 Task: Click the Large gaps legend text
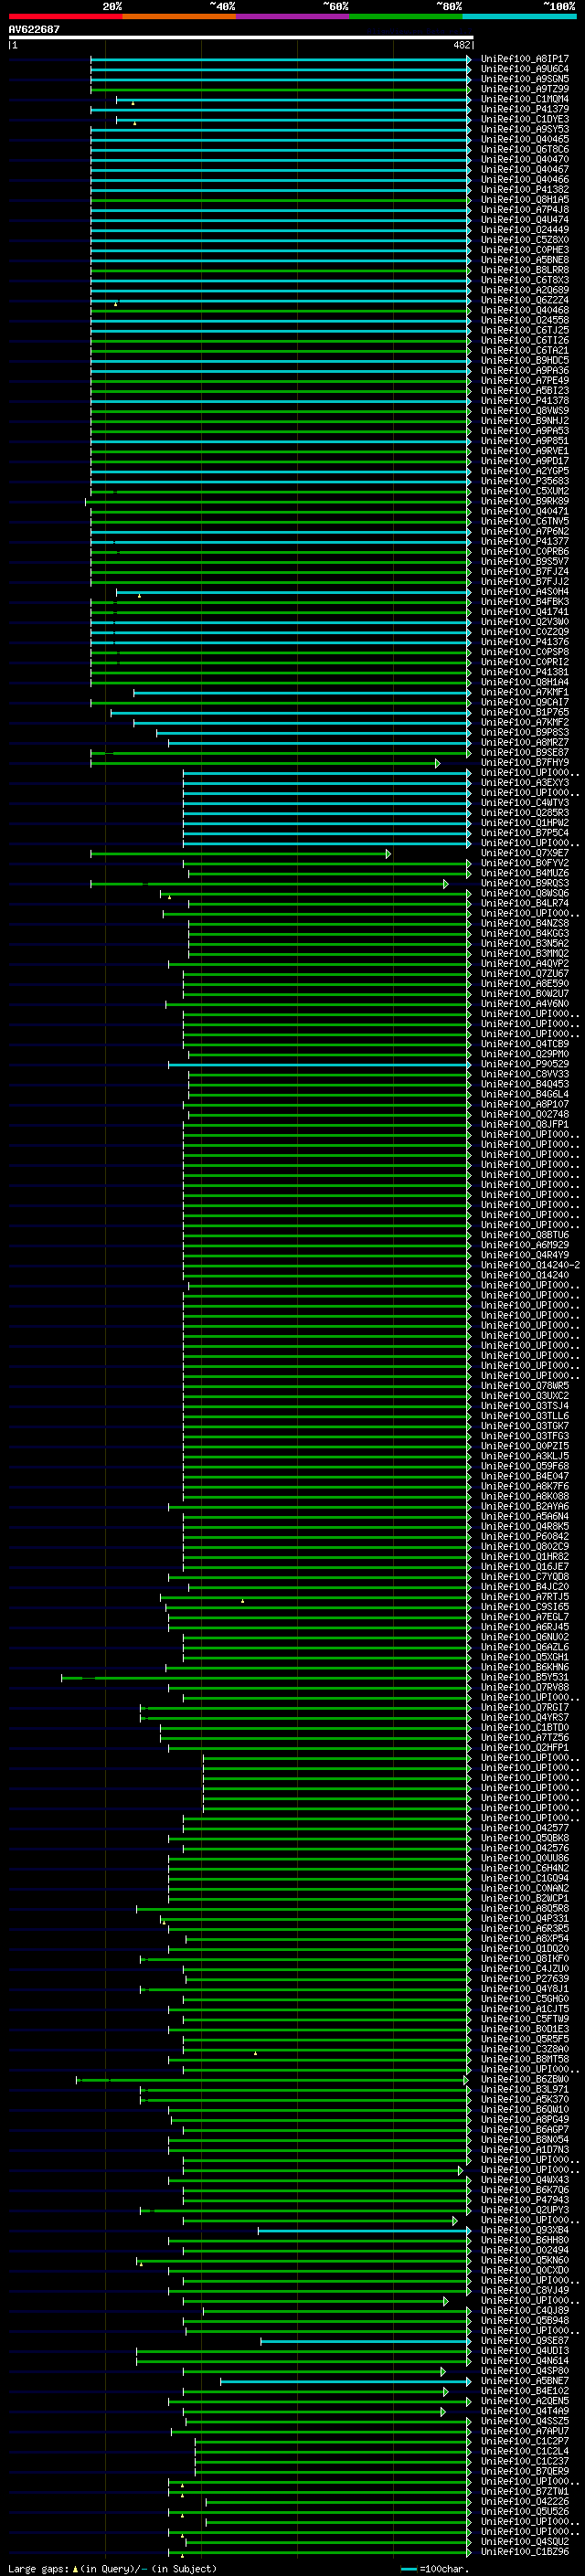(x=112, y=2569)
